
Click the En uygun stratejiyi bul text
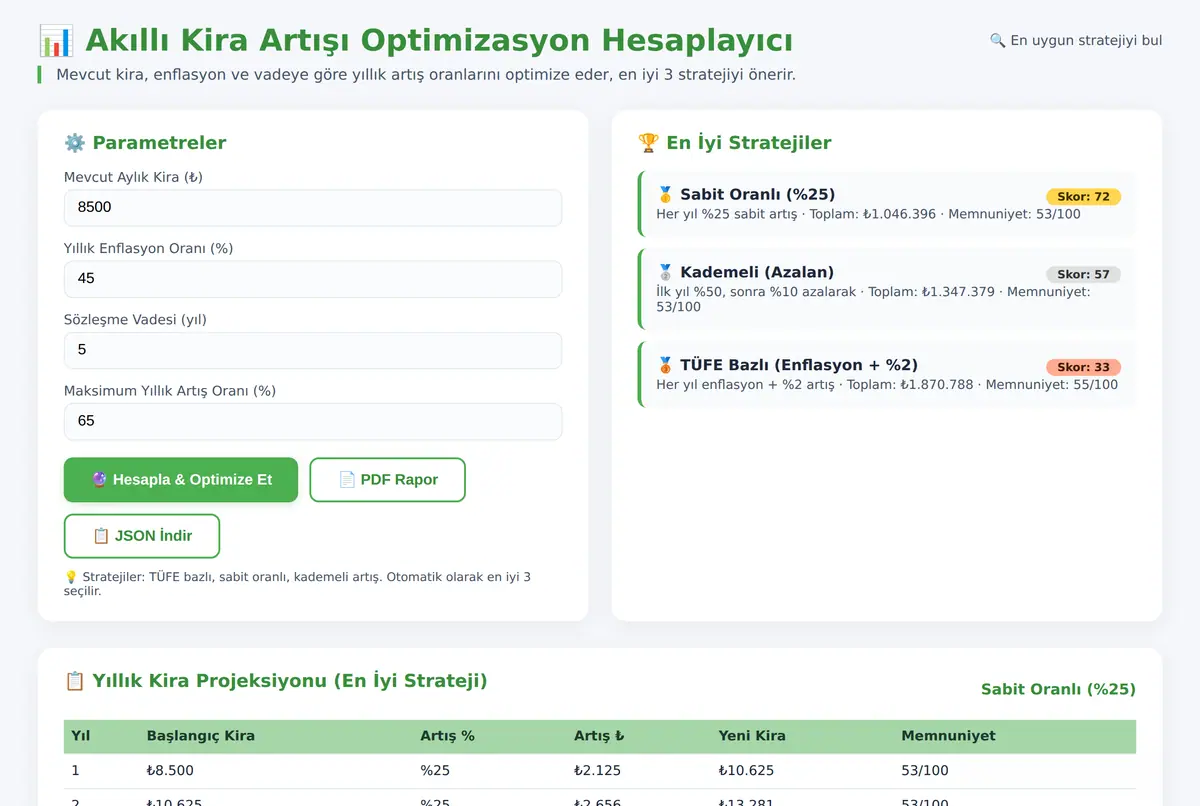point(1086,41)
